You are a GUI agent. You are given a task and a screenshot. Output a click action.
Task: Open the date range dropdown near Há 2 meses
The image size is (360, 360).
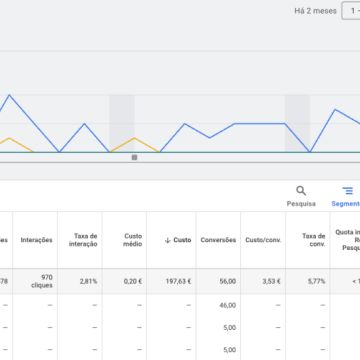coord(351,11)
